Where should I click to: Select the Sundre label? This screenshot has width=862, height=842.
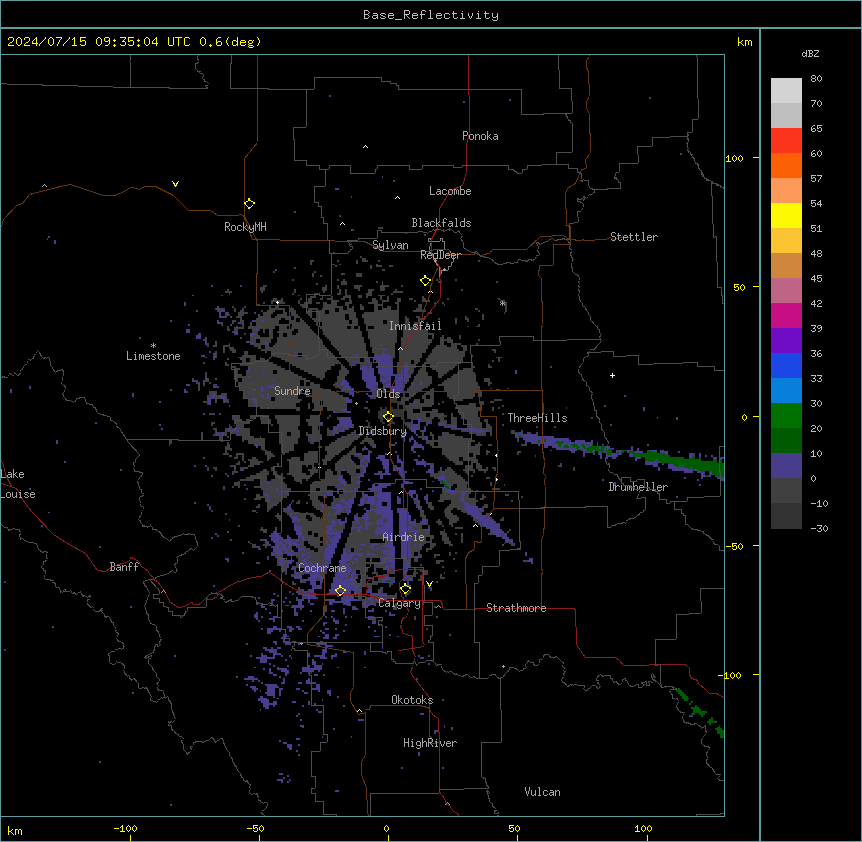pos(292,391)
